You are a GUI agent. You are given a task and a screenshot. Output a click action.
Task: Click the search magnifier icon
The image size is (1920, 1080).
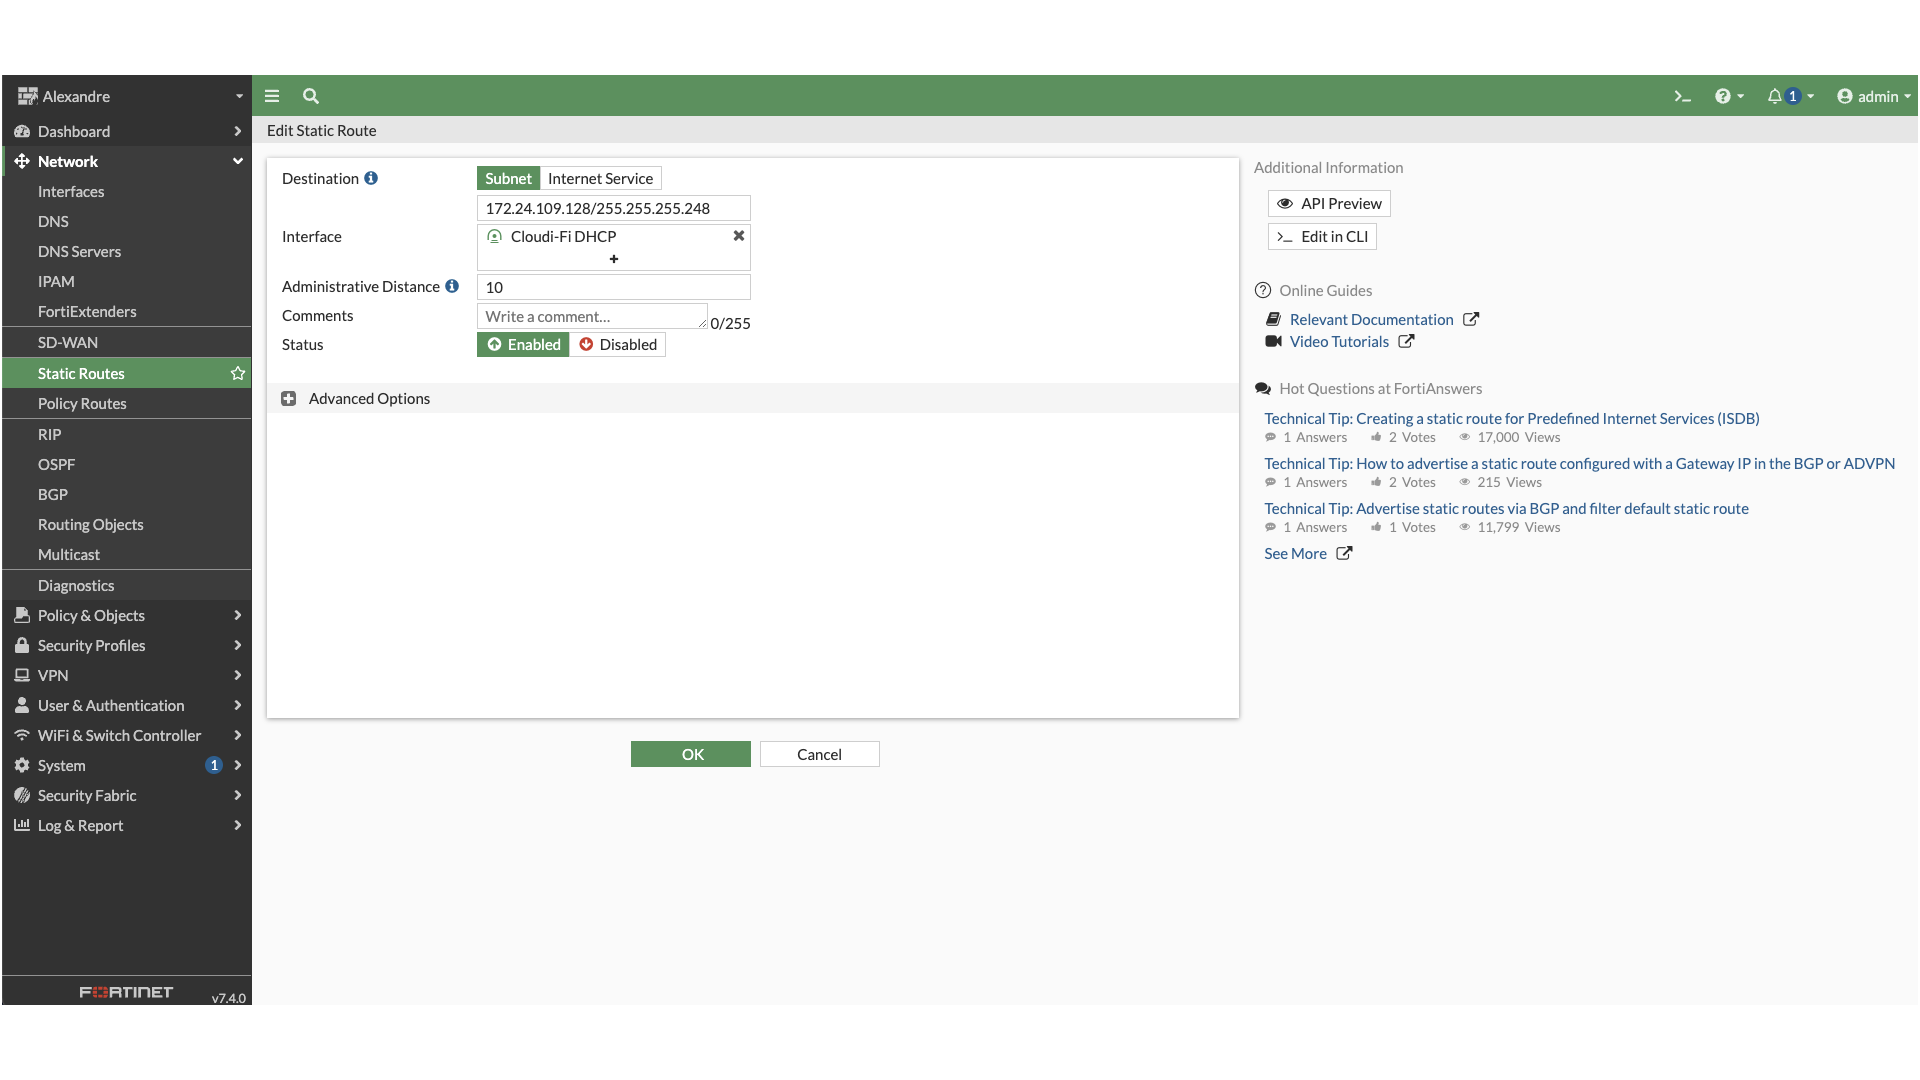311,97
